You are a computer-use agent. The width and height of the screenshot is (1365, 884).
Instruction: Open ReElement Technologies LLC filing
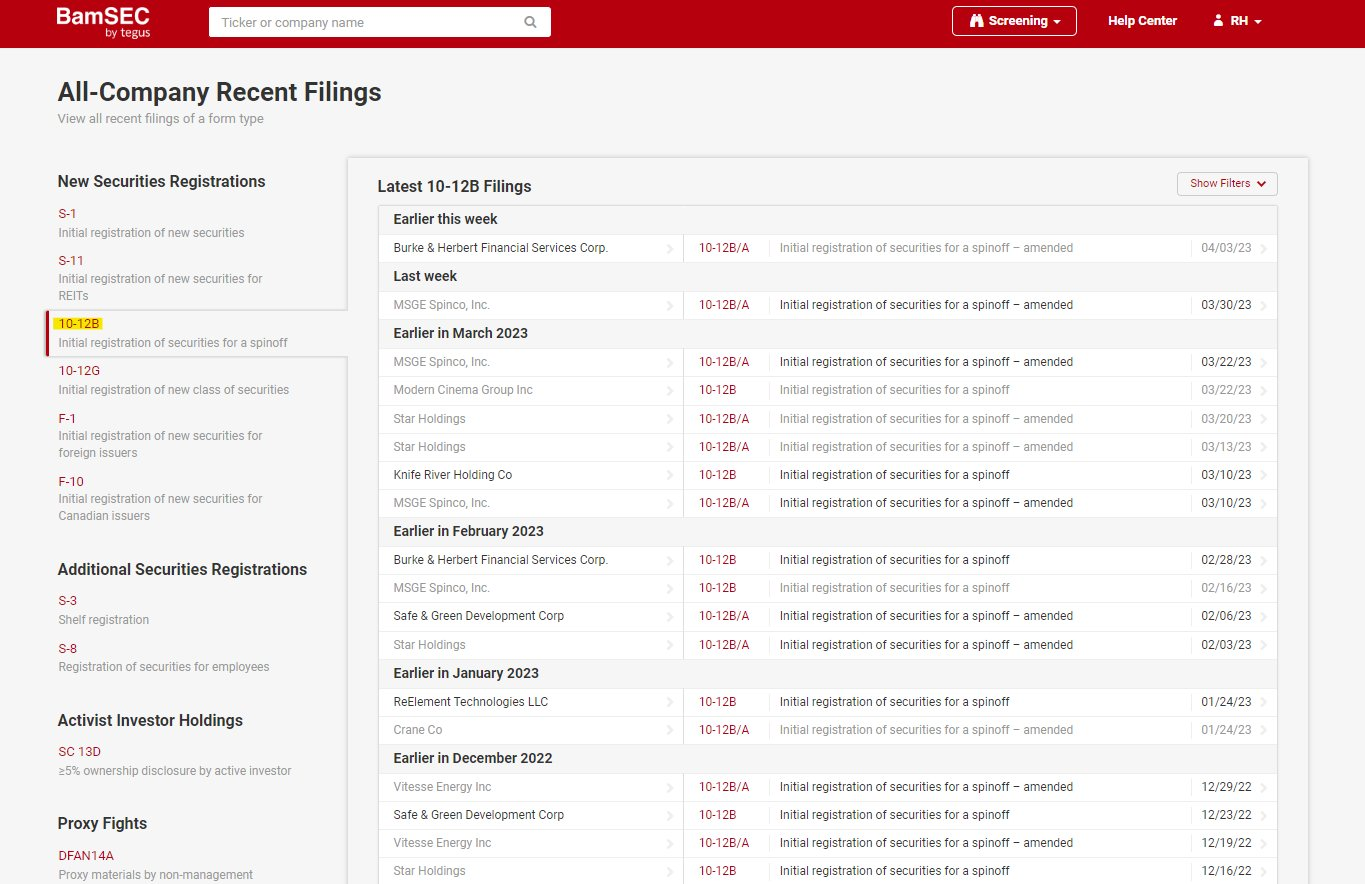pyautogui.click(x=828, y=702)
